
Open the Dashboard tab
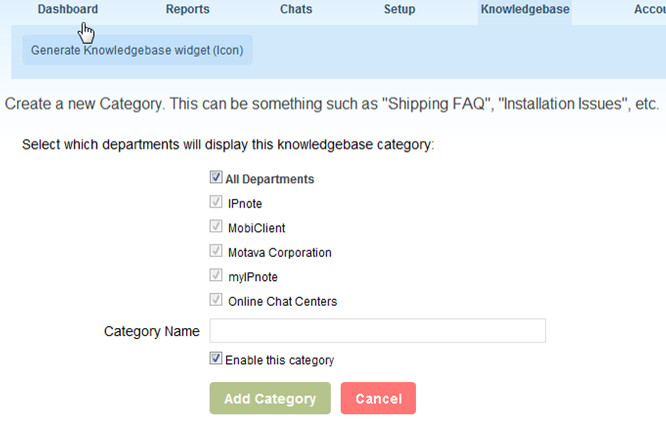coord(68,10)
